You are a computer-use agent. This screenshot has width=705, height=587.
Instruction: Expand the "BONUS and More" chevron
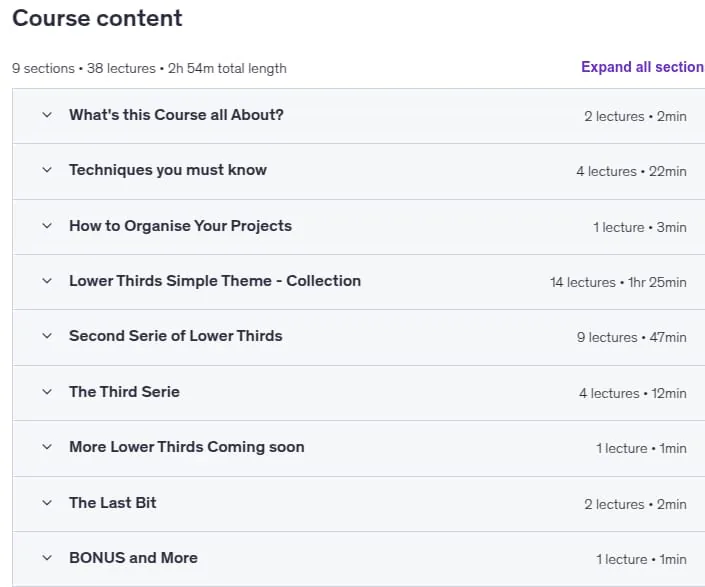pyautogui.click(x=47, y=558)
